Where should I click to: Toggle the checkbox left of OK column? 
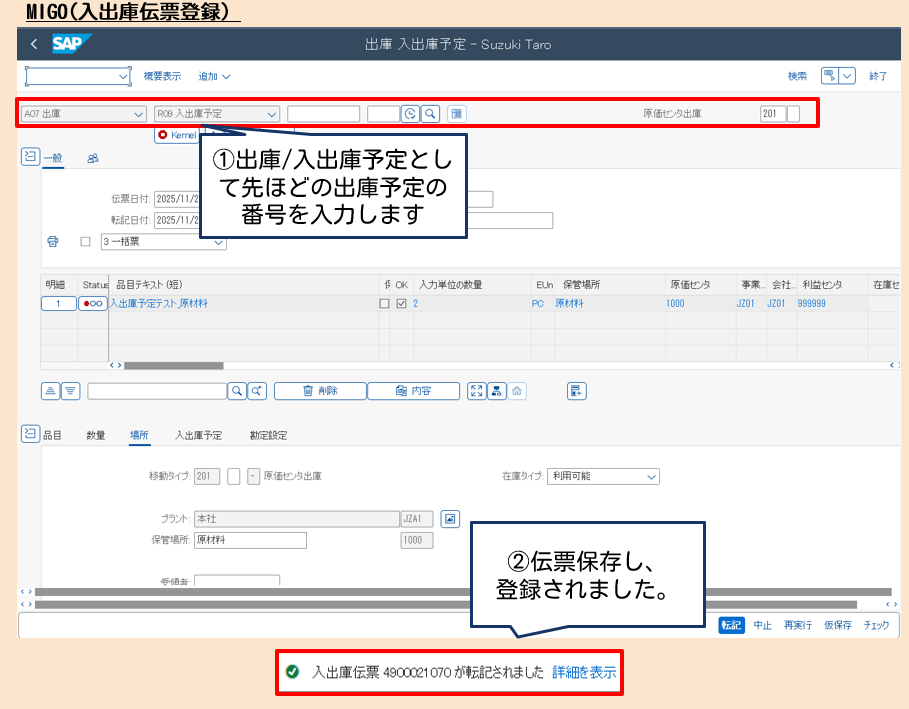tap(384, 302)
